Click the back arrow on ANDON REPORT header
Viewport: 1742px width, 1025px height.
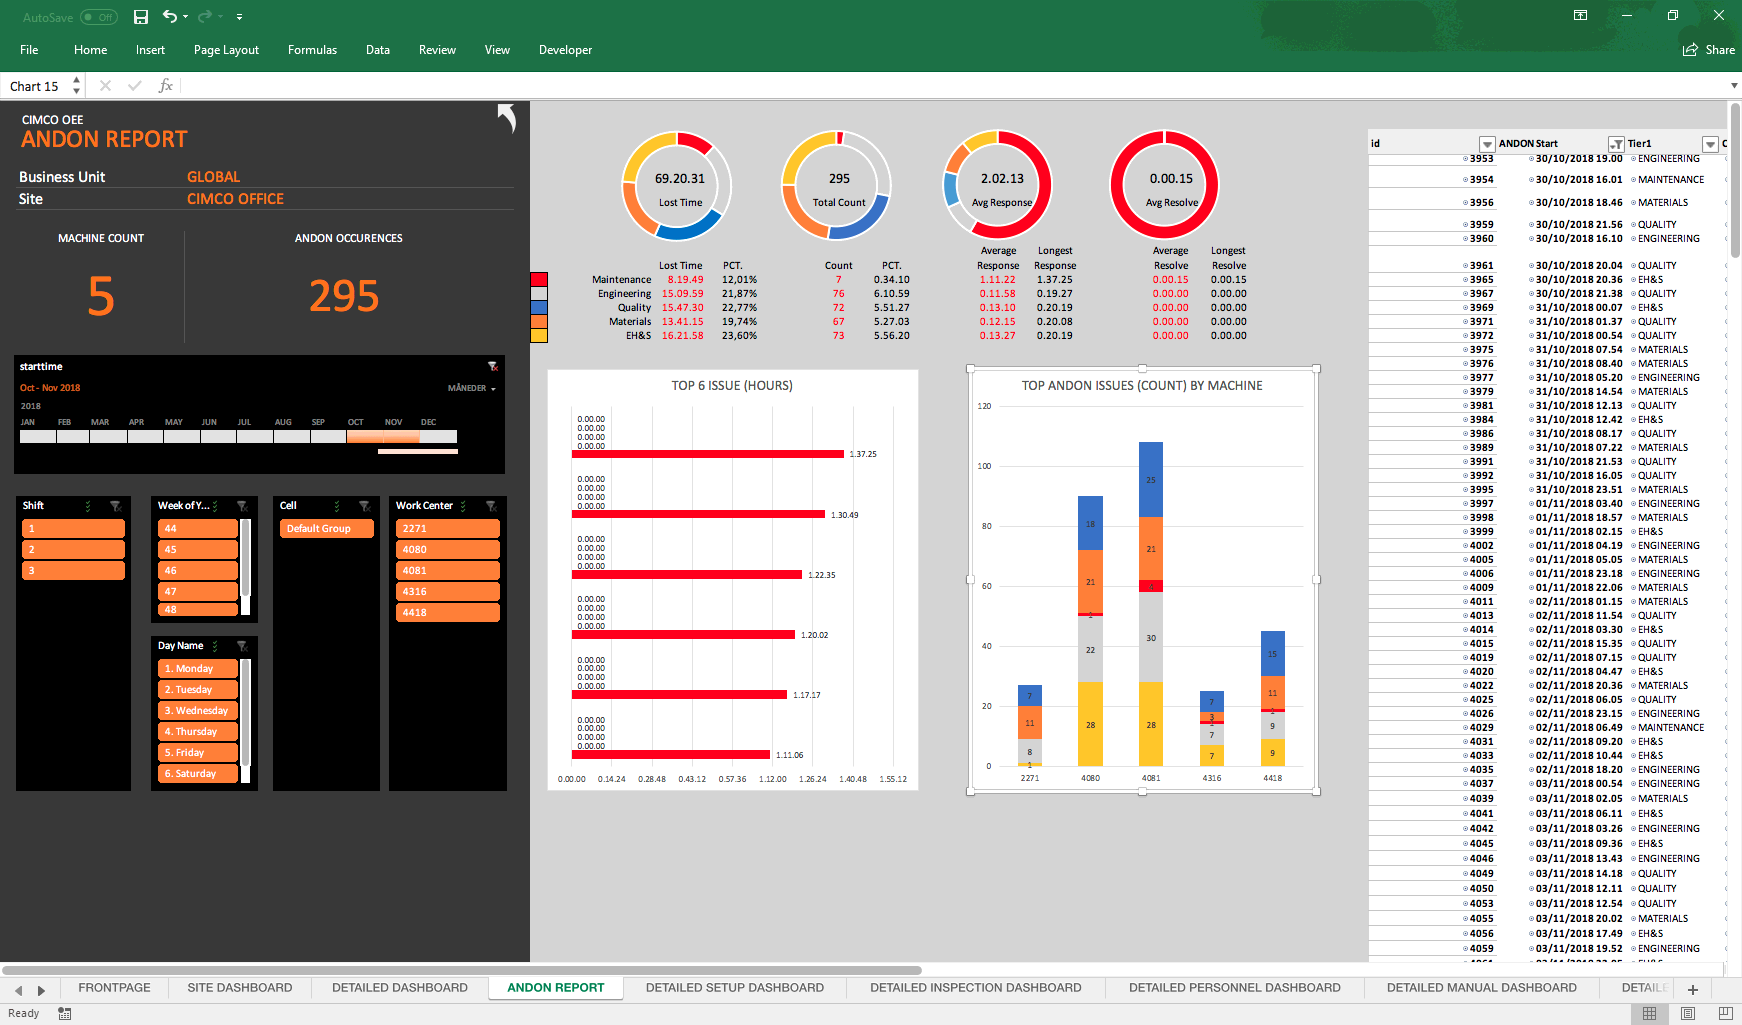pos(507,118)
